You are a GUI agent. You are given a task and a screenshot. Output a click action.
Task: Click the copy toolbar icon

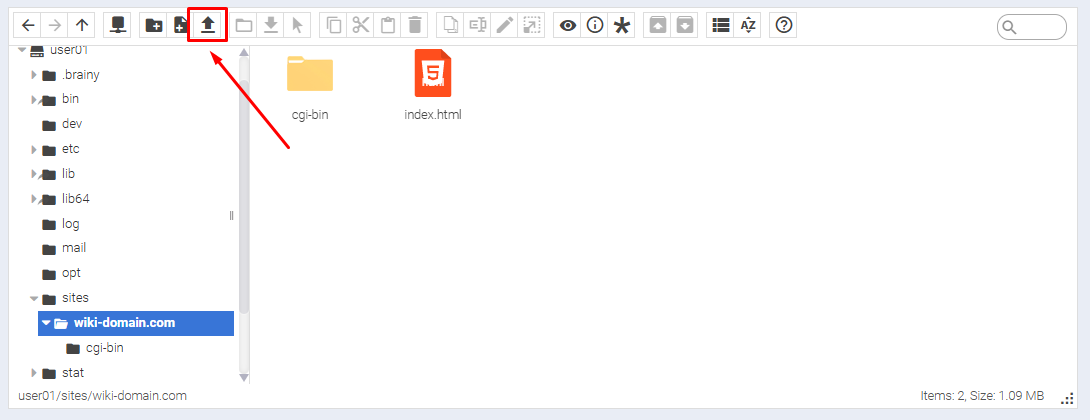334,26
